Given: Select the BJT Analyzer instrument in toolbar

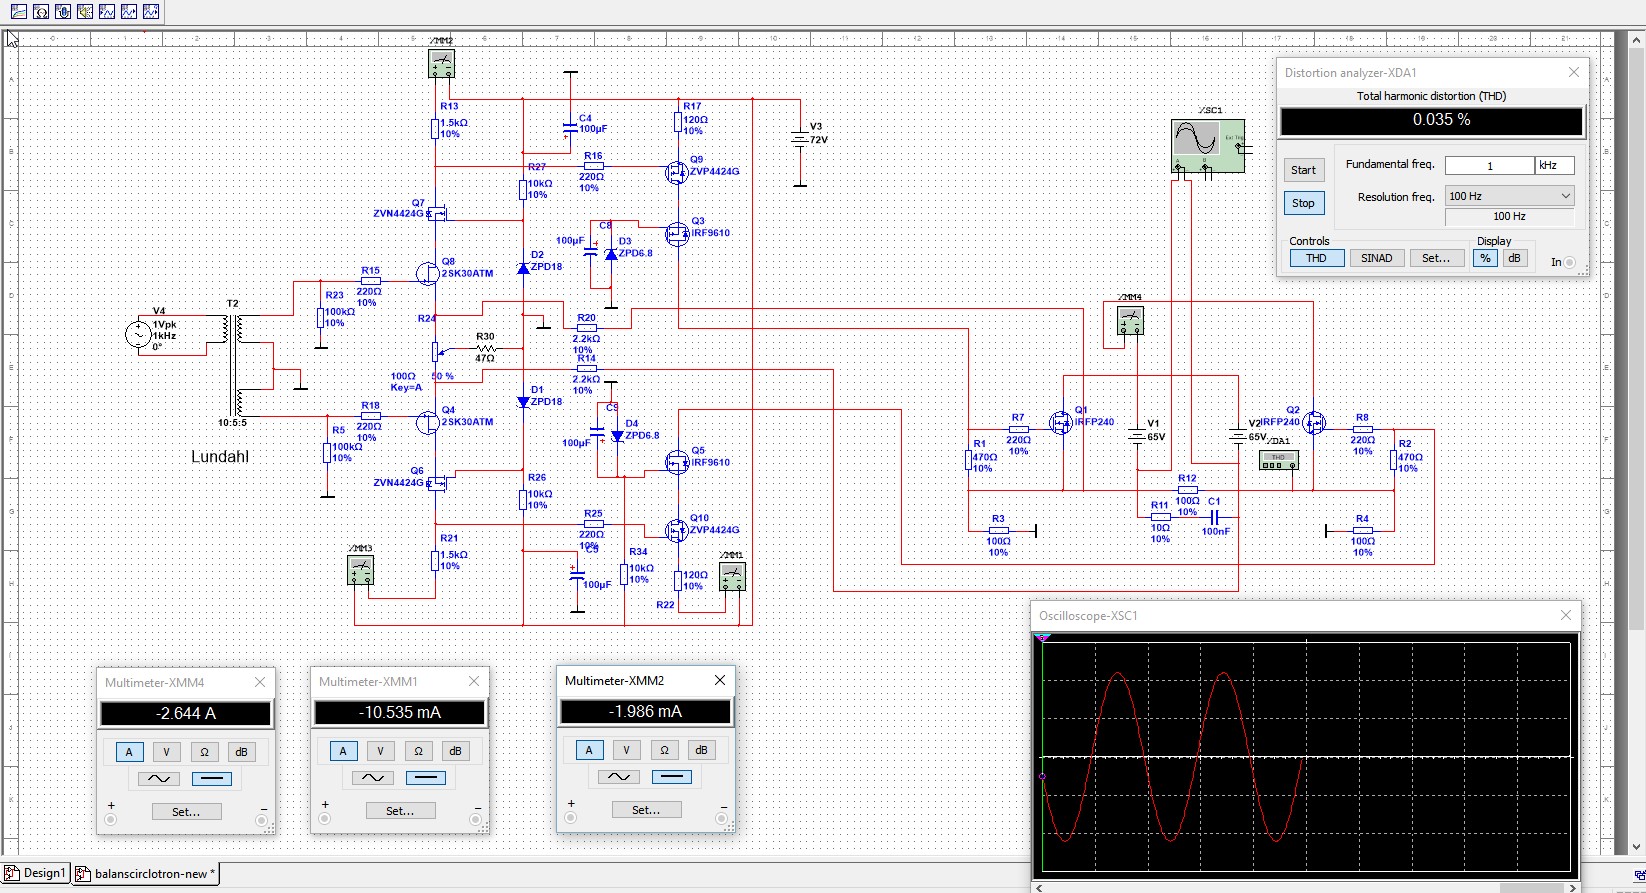Looking at the screenshot, I should [19, 11].
